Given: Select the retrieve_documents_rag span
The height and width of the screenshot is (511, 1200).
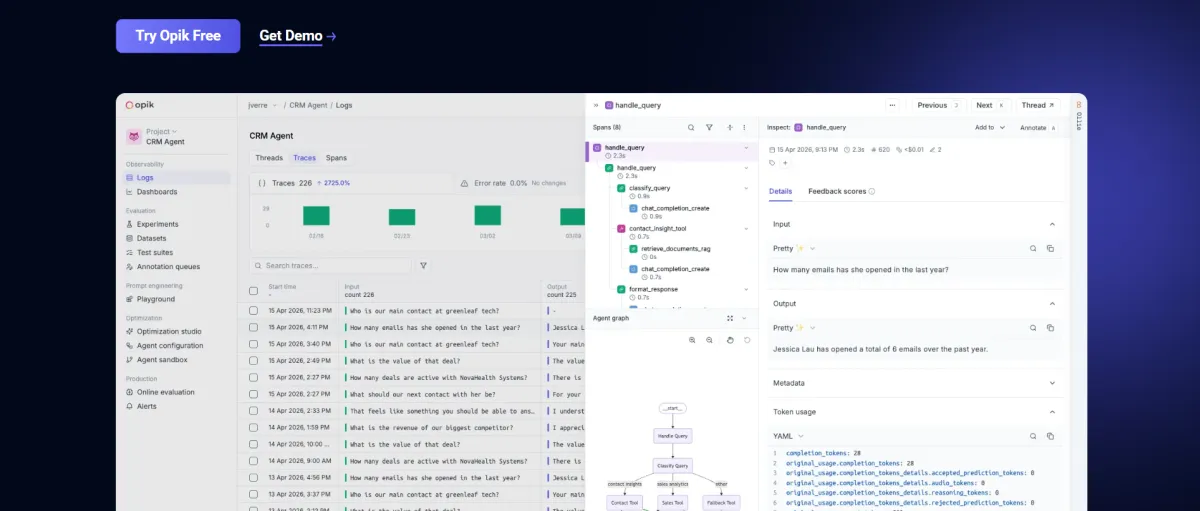Looking at the screenshot, I should (675, 249).
